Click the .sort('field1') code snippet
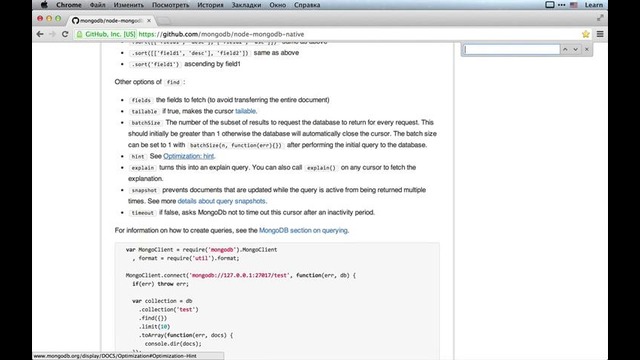640x360 pixels. coord(155,64)
